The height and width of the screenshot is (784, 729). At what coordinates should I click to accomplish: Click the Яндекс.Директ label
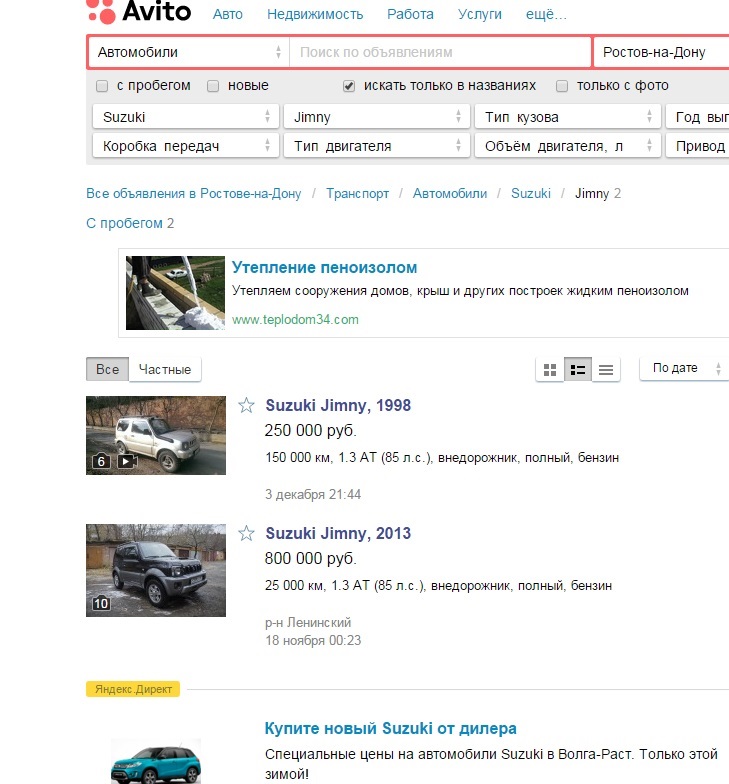pyautogui.click(x=133, y=689)
